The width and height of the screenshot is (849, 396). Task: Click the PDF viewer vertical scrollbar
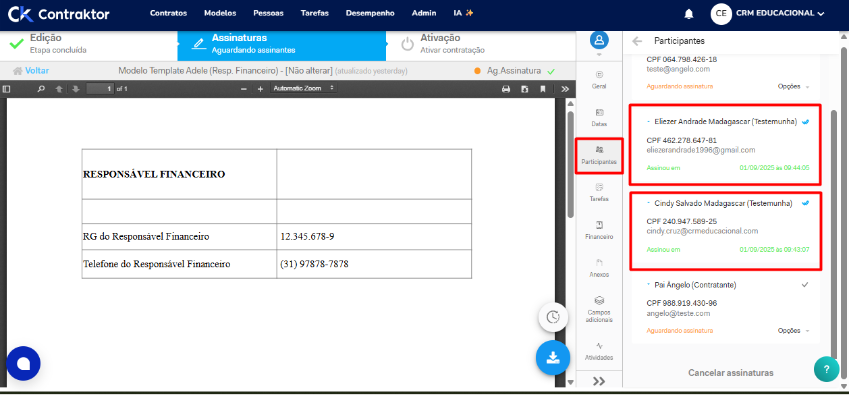click(x=571, y=164)
